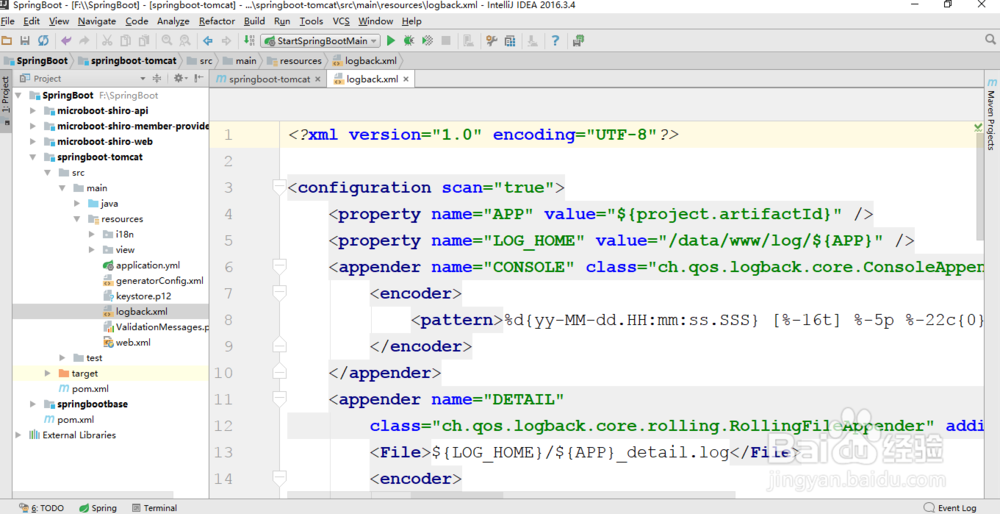Hide the Project panel with collapse icon
The width and height of the screenshot is (1000, 514).
[x=199, y=78]
